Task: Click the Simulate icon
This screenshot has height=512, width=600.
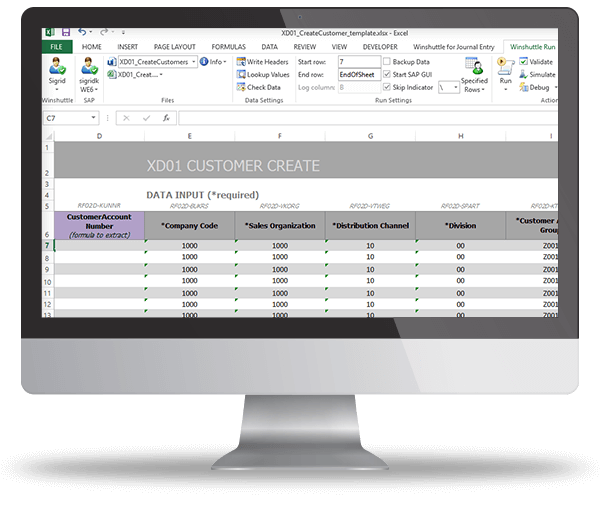Action: tap(523, 74)
